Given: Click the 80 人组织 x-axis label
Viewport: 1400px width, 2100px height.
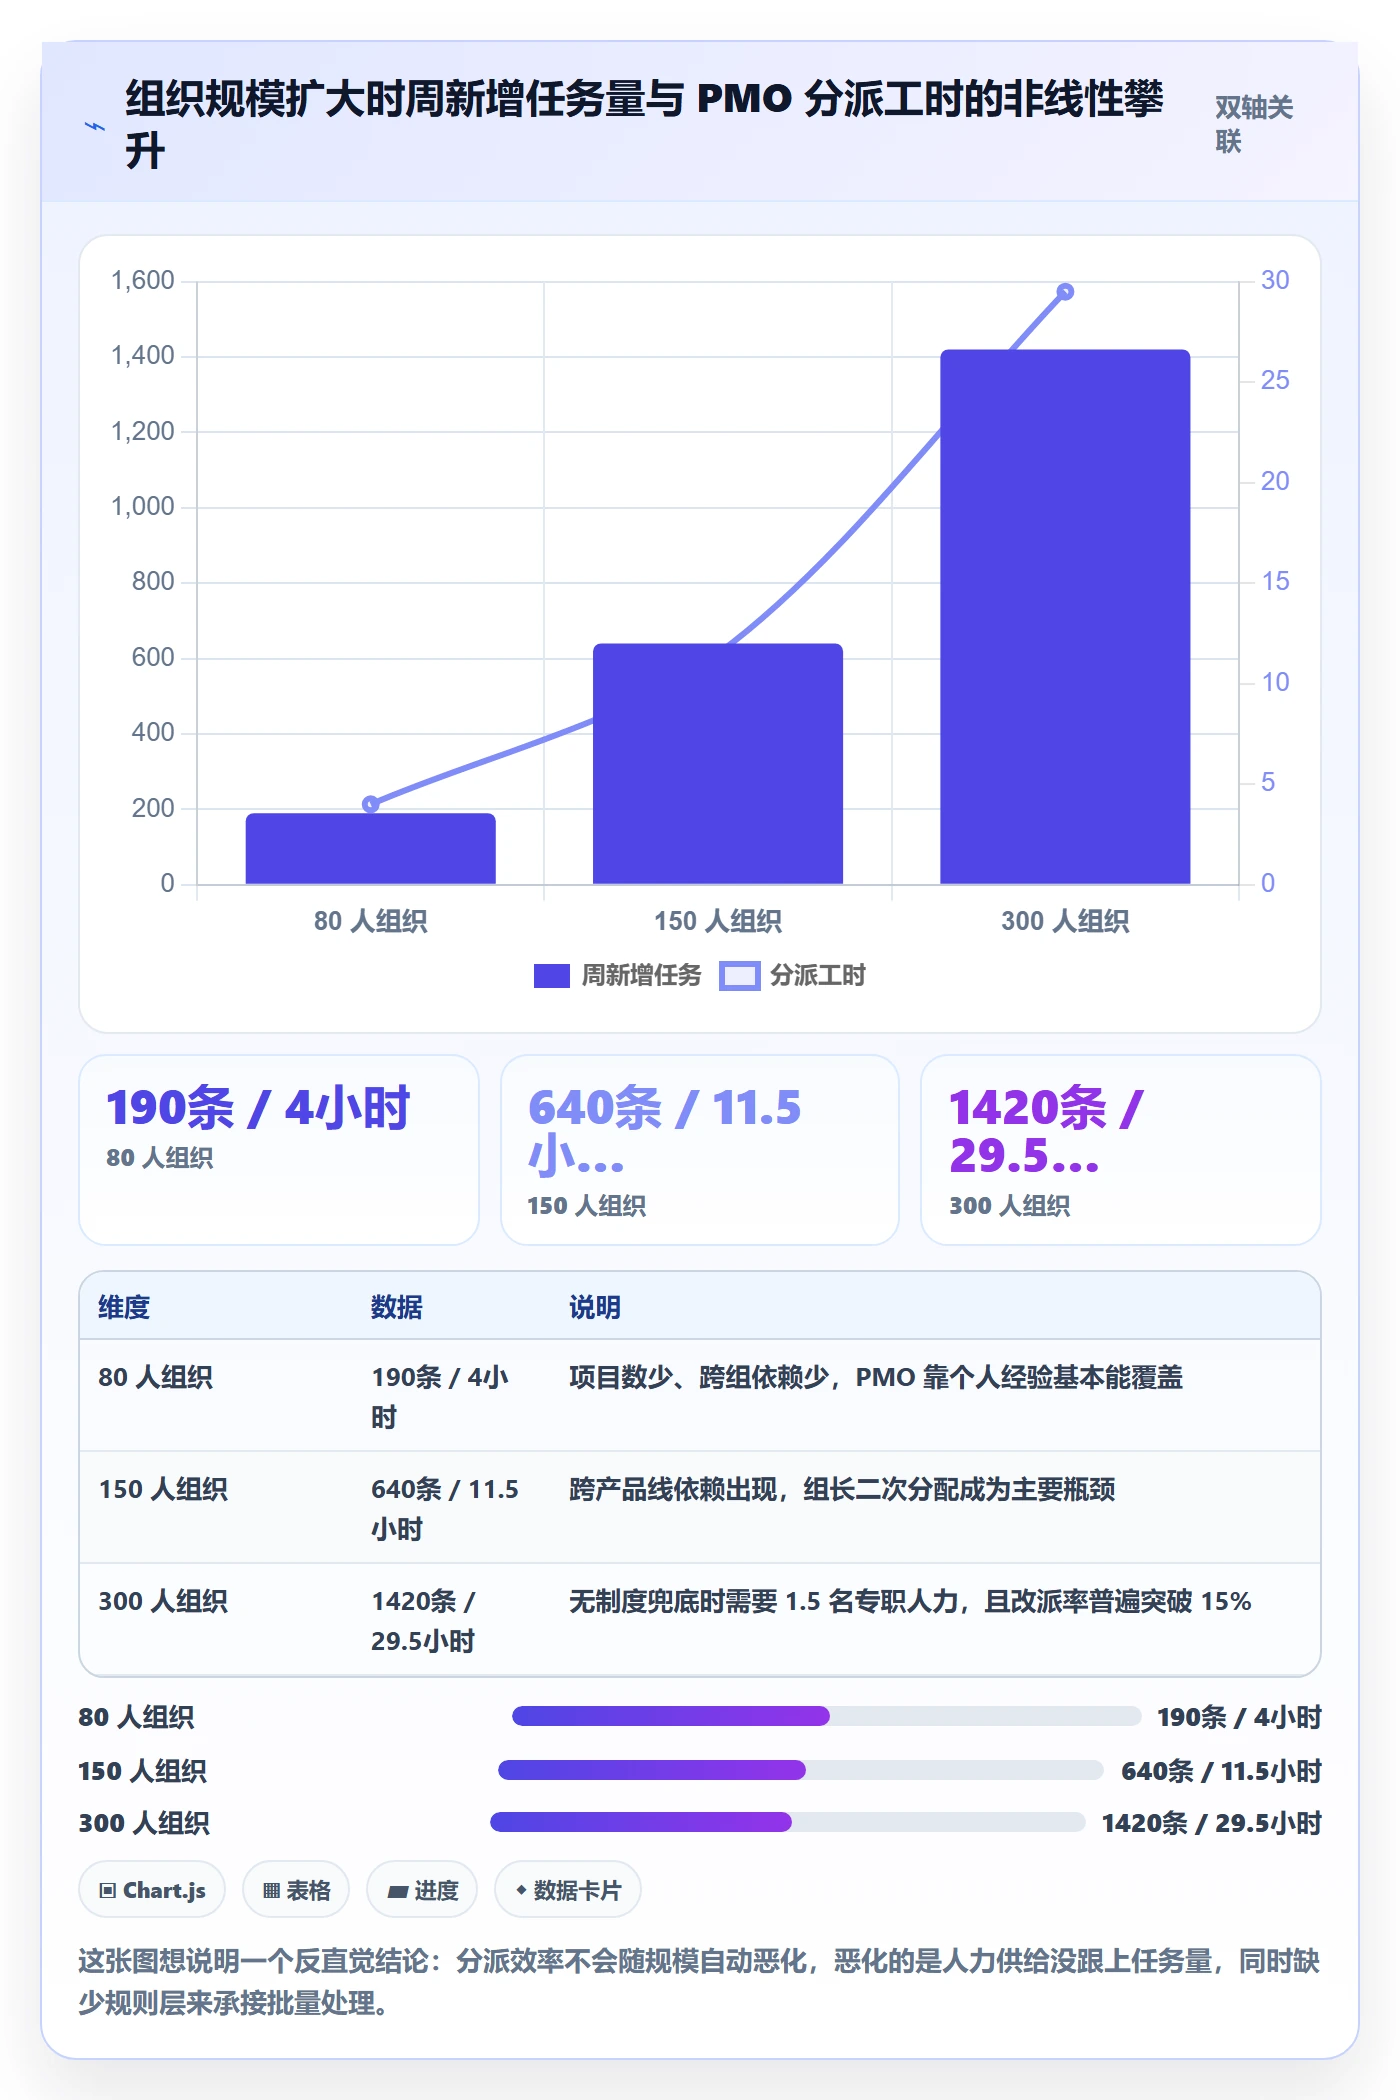Looking at the screenshot, I should pyautogui.click(x=371, y=921).
